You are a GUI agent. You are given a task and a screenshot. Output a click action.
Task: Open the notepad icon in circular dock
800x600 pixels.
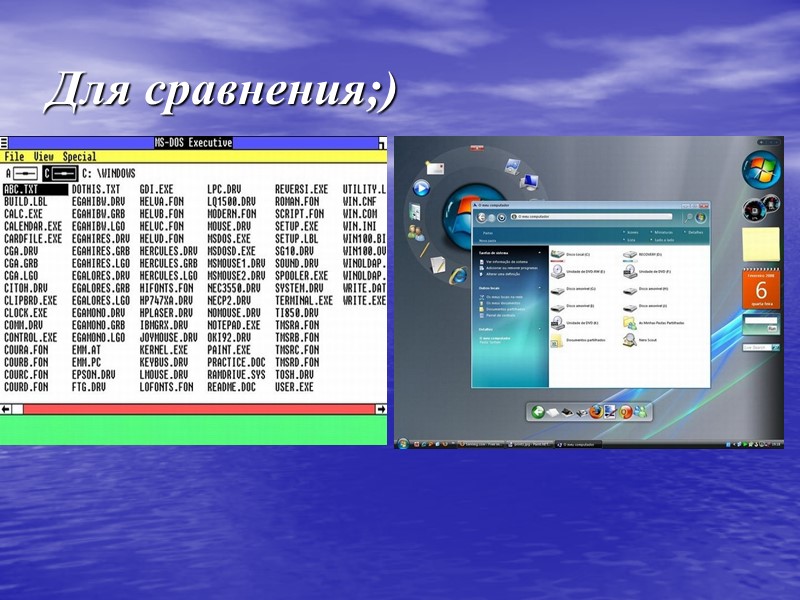click(x=437, y=264)
